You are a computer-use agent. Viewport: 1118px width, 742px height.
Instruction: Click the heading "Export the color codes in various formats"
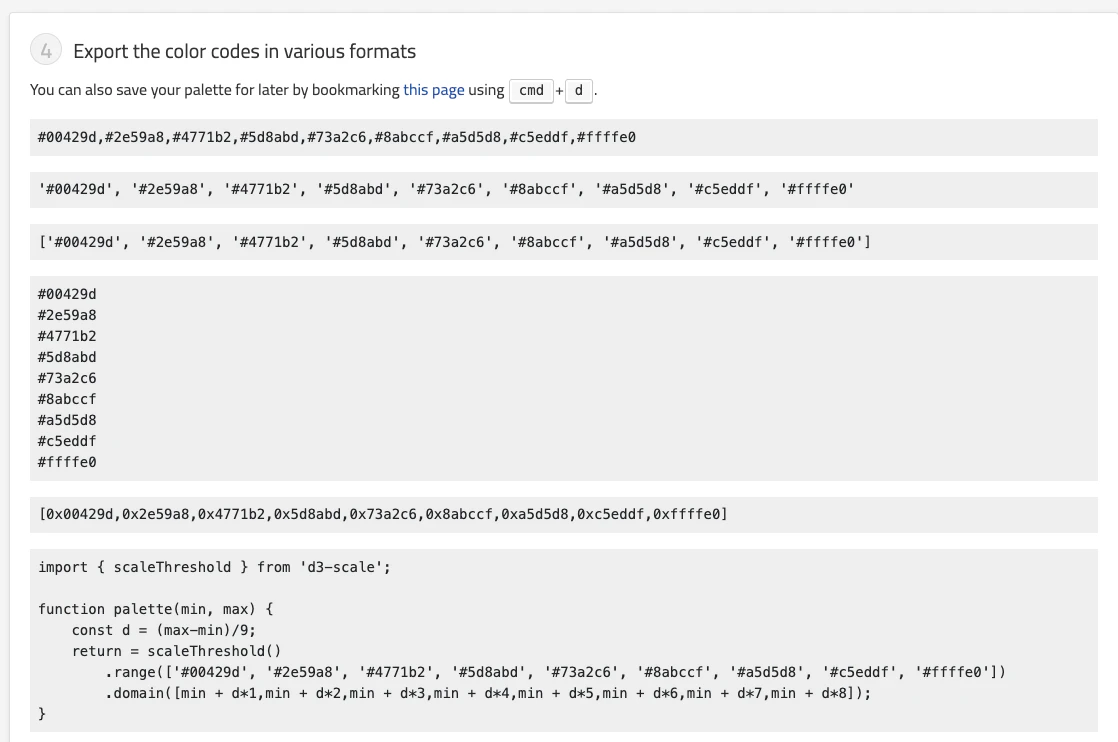pos(245,51)
